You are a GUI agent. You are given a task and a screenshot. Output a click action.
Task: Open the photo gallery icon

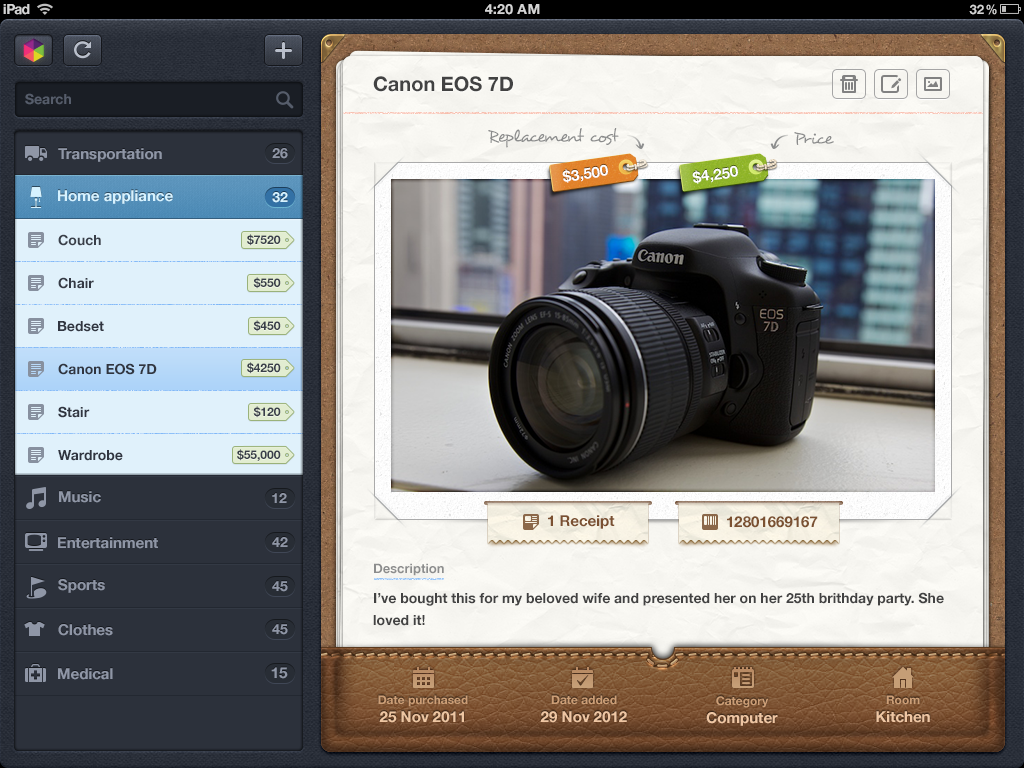click(x=933, y=84)
